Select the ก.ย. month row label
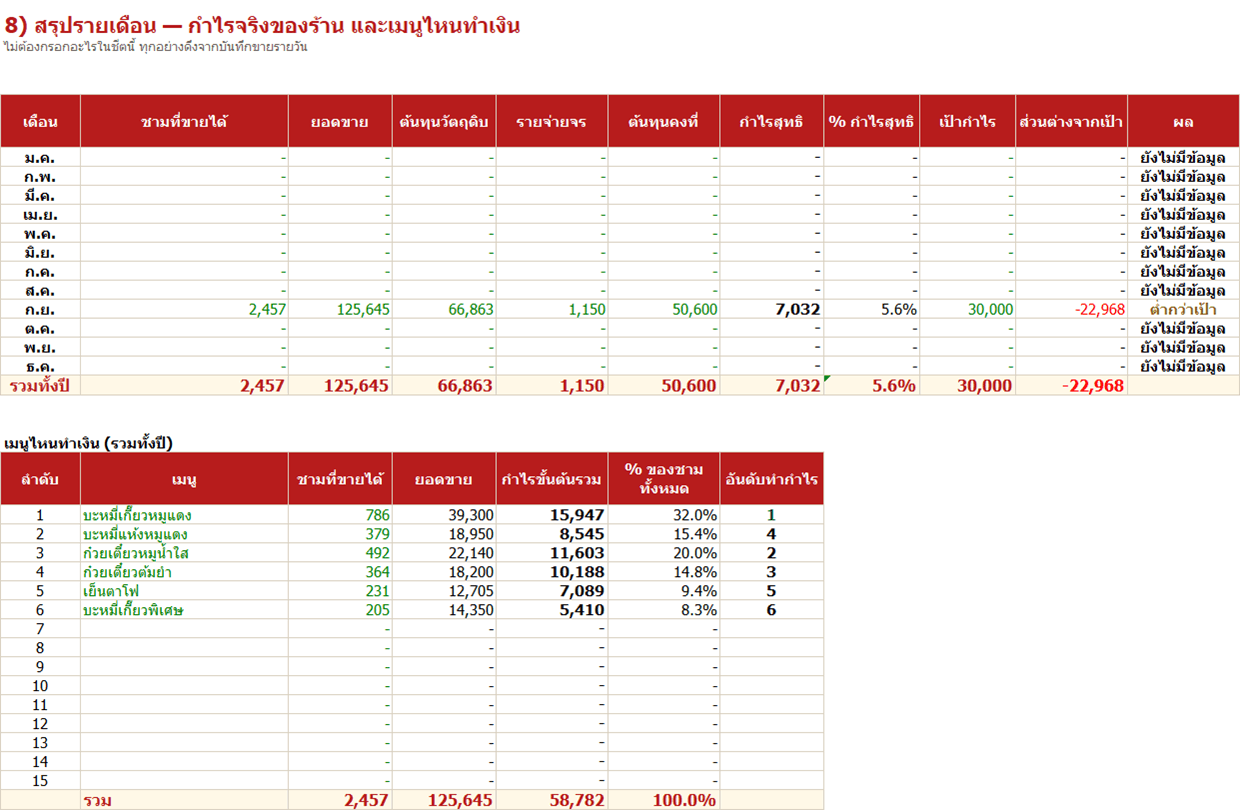Viewport: 1240px width, 810px height. pyautogui.click(x=41, y=310)
